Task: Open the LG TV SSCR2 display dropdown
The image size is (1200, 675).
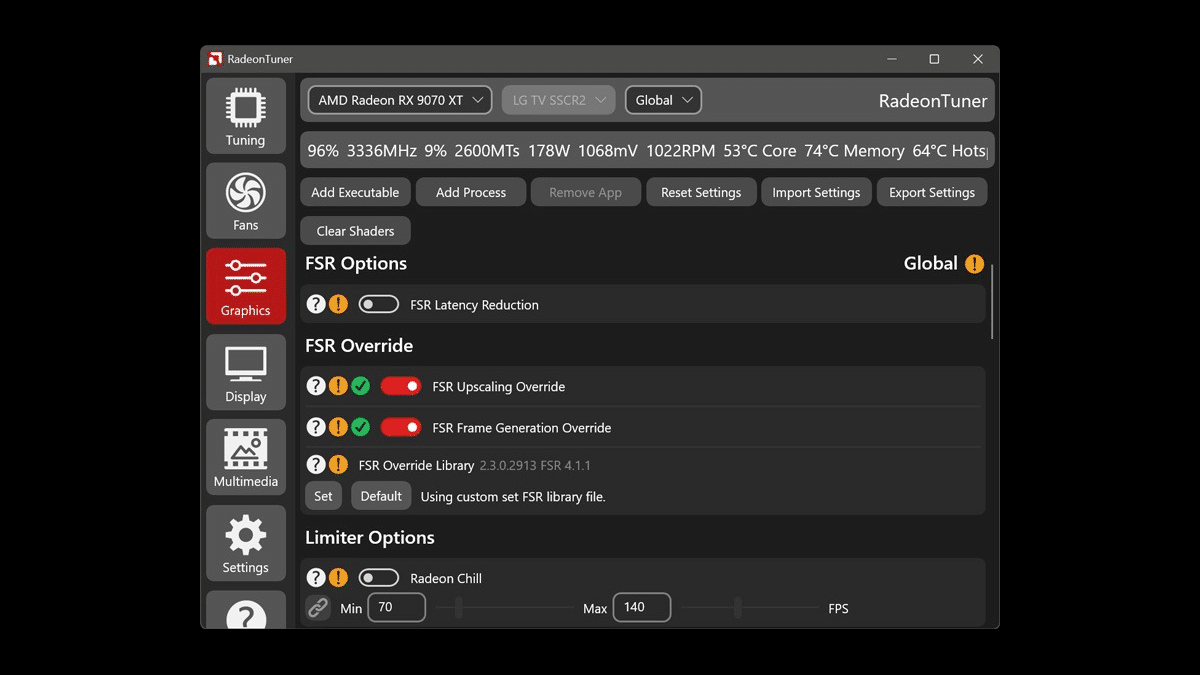Action: click(559, 100)
